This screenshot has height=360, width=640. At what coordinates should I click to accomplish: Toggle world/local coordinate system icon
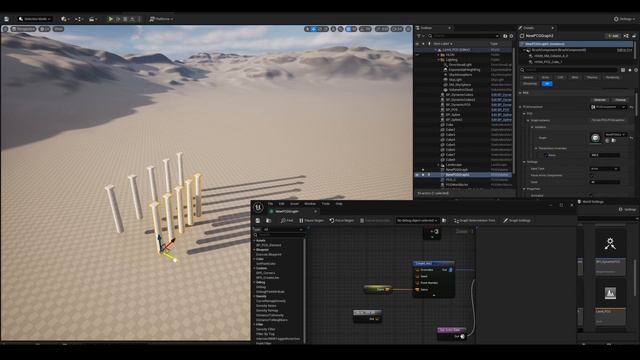[333, 29]
